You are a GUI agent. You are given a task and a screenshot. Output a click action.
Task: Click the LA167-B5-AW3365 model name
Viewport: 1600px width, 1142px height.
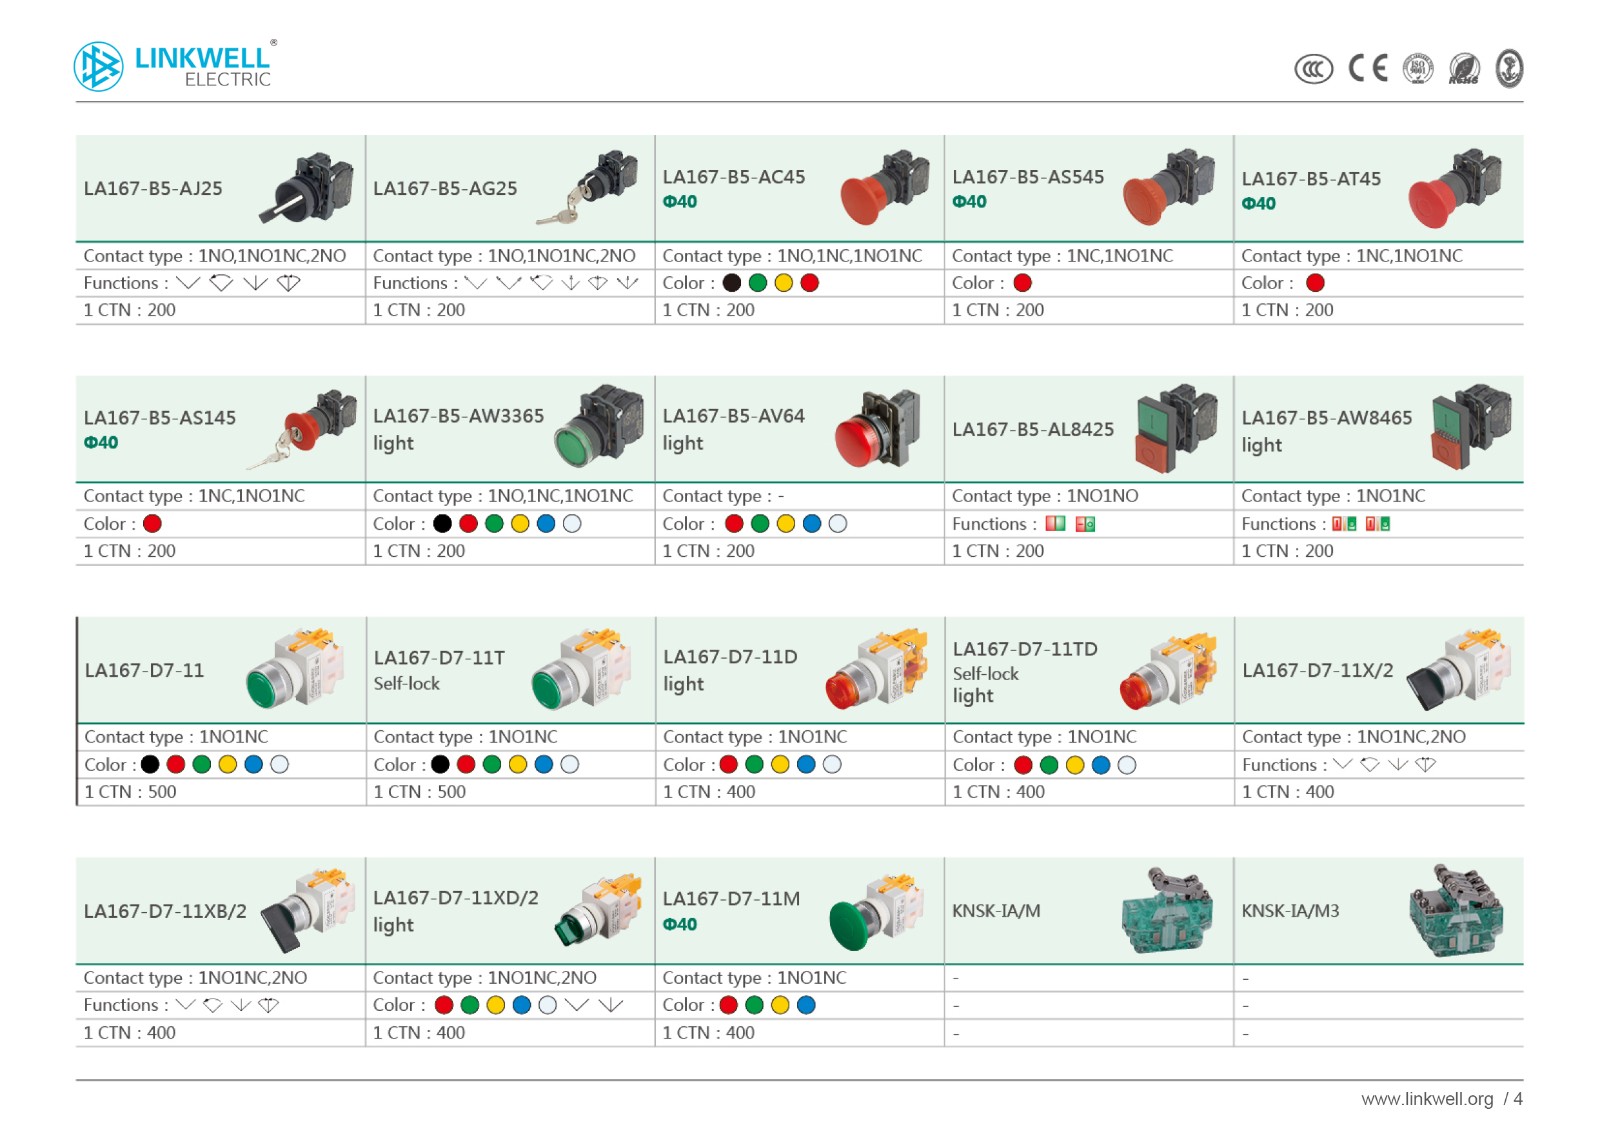458,415
